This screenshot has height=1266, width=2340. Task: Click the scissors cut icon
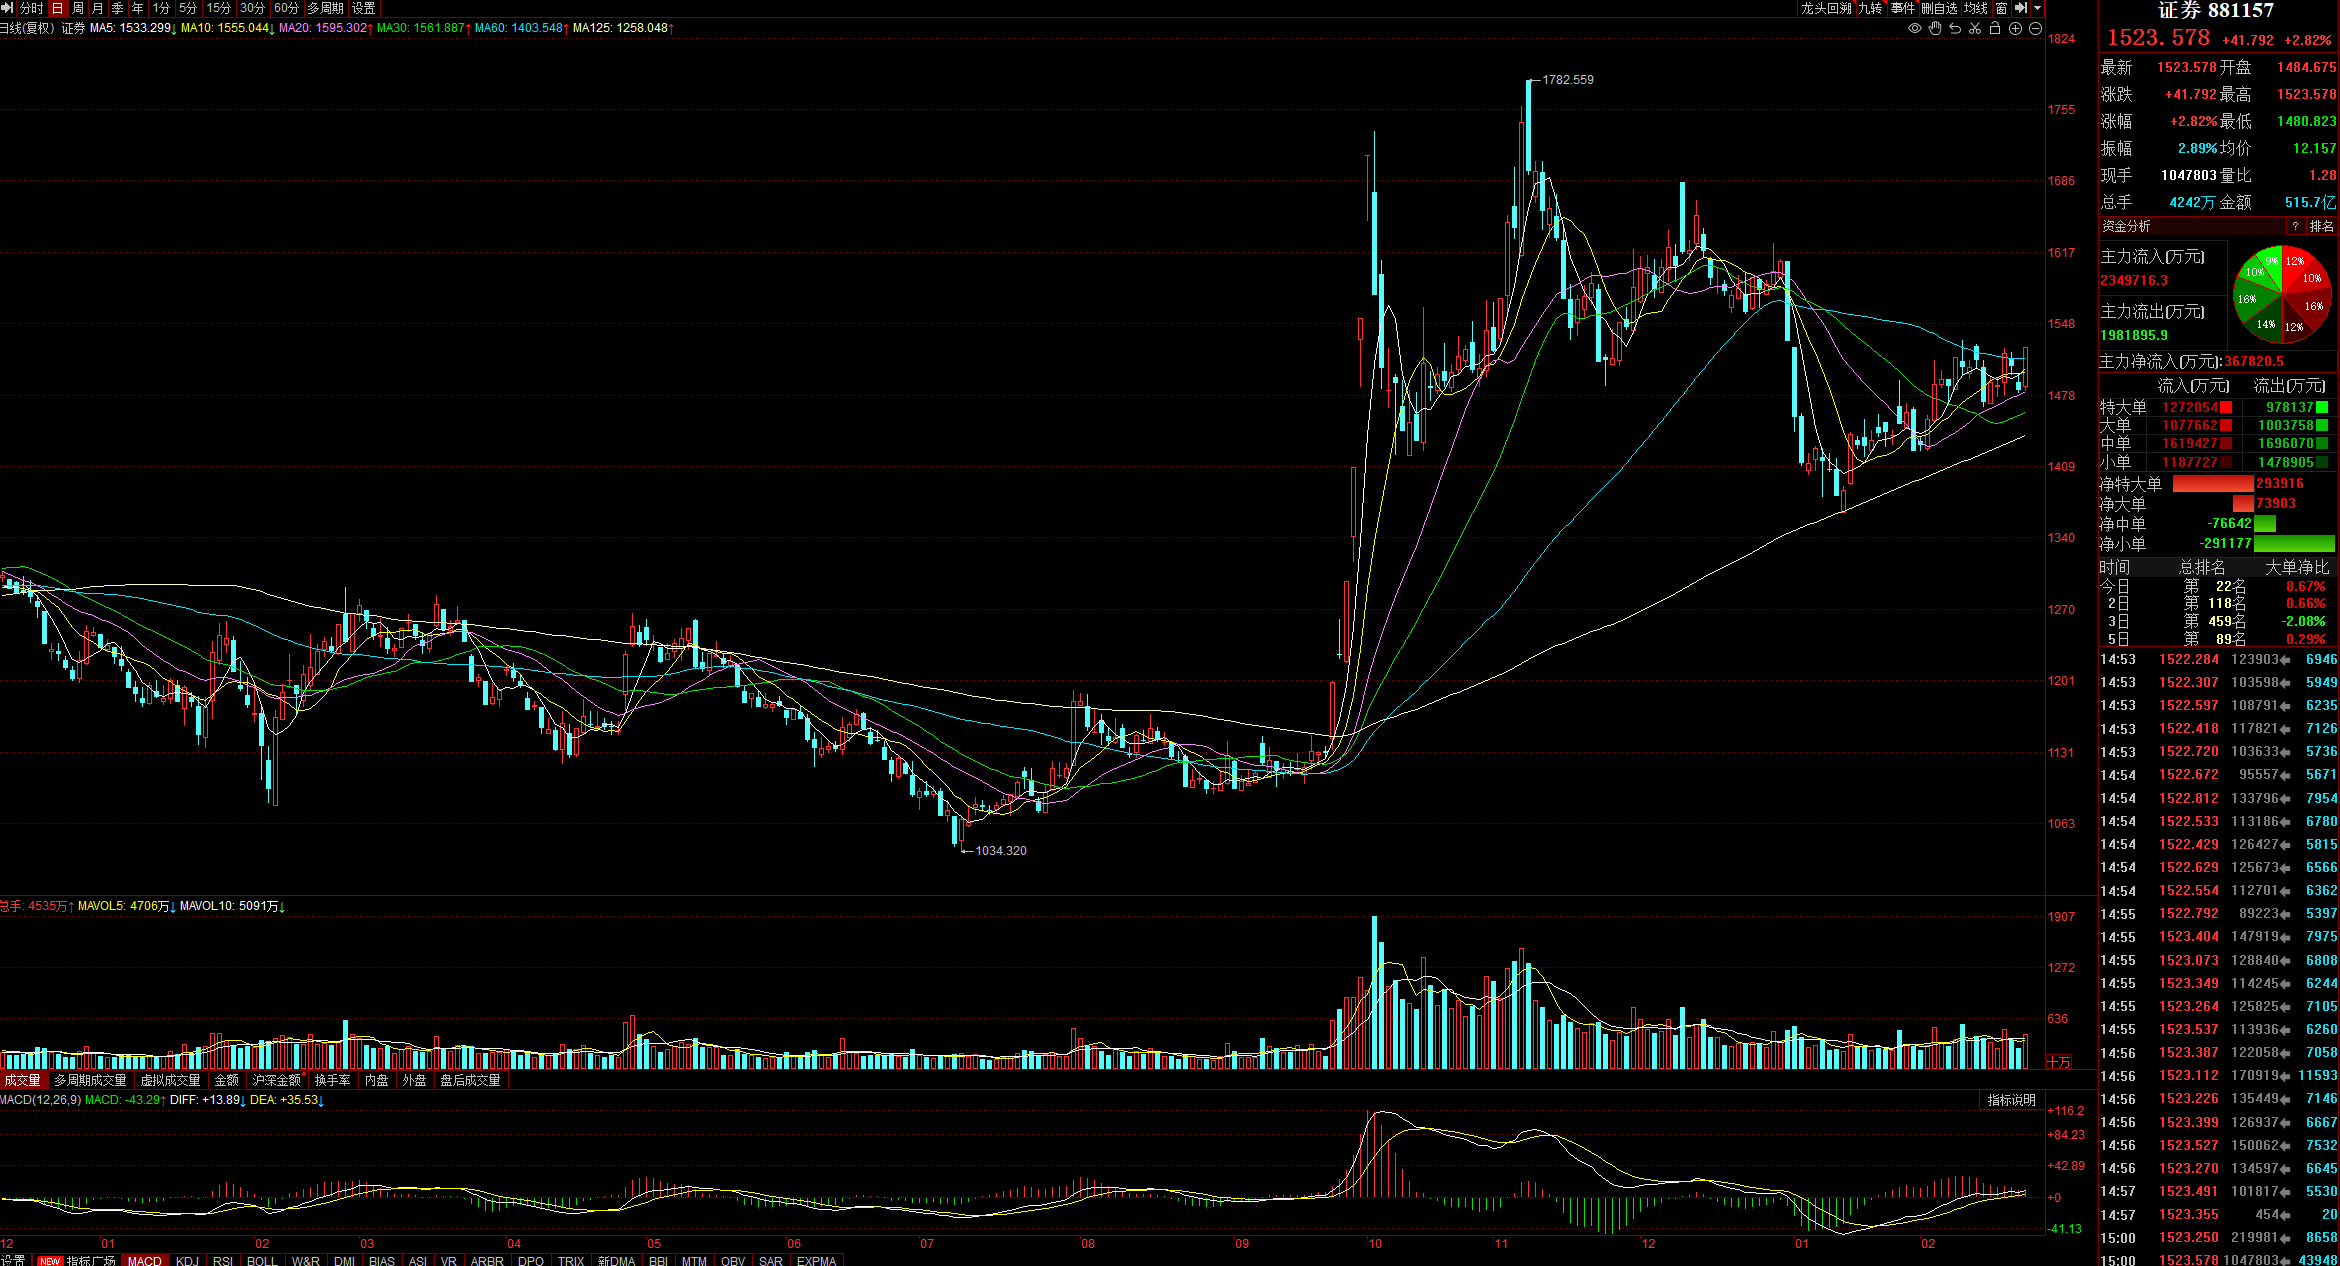click(x=1975, y=28)
